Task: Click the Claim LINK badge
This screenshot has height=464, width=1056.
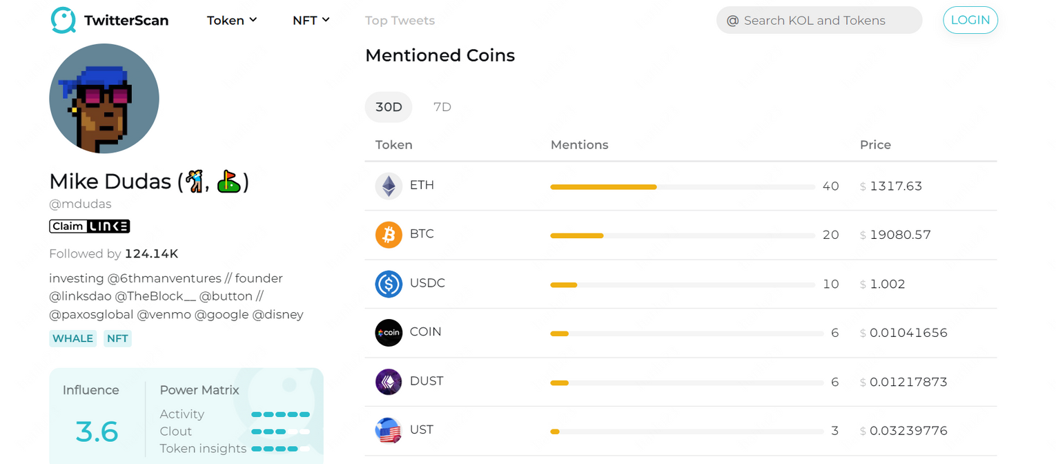Action: 90,226
